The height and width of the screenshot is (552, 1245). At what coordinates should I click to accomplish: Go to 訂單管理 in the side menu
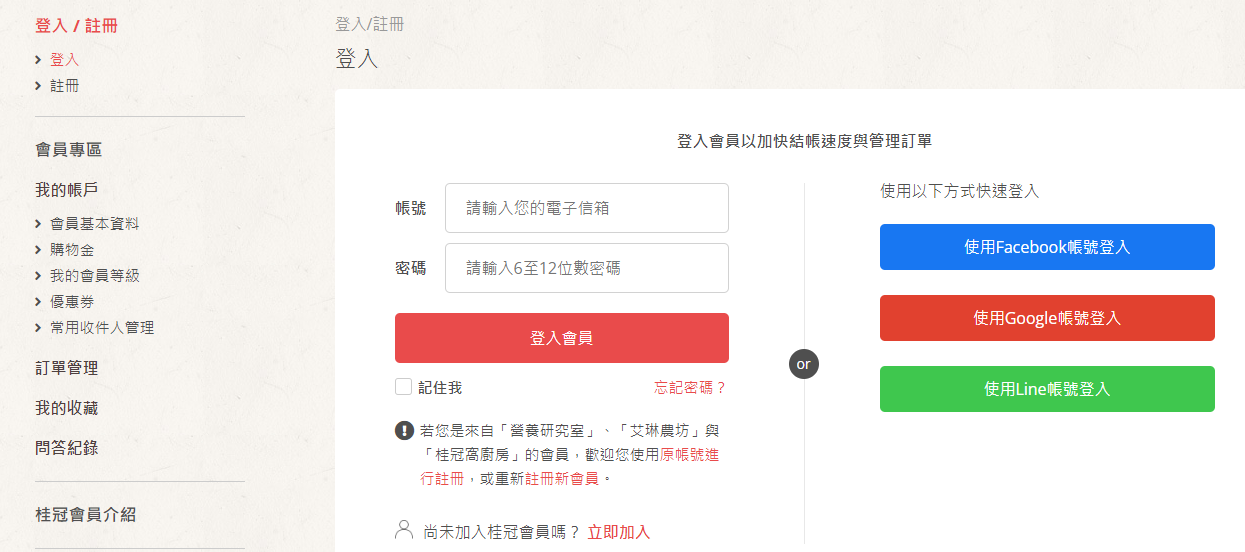tap(67, 368)
